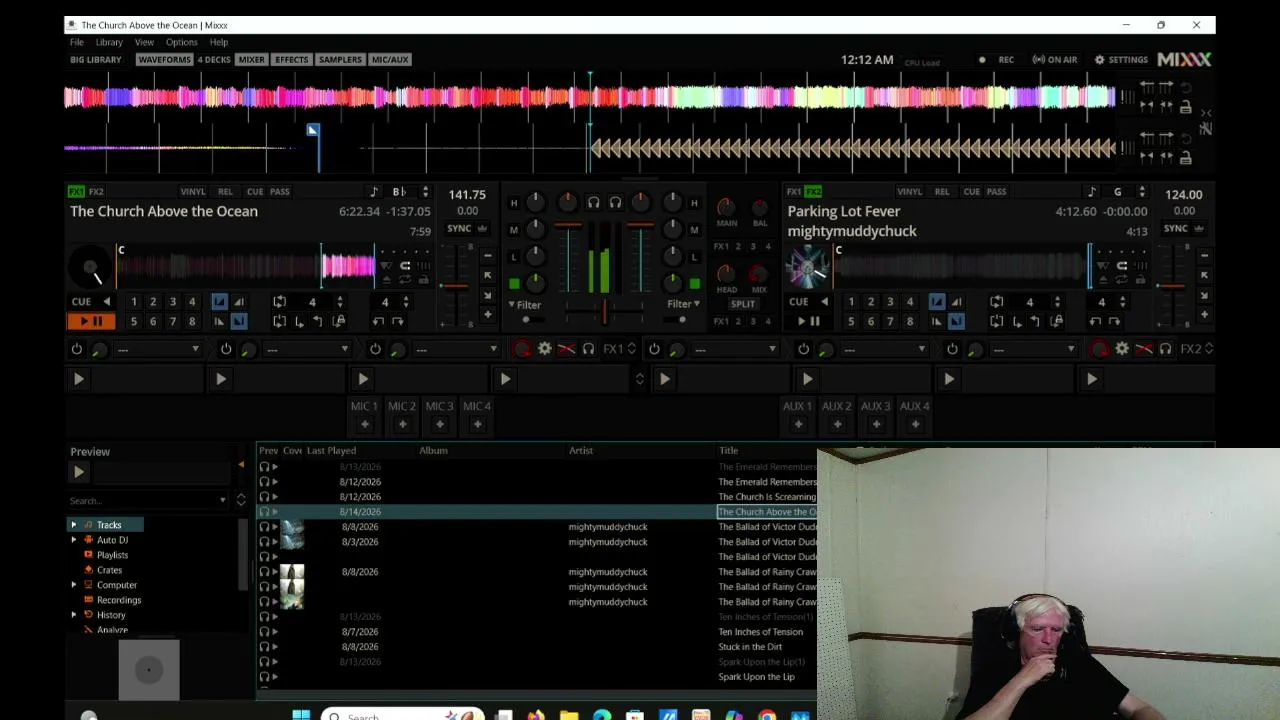Screen dimensions: 1280x720
Task: Expand the History tree node
Action: coord(73,615)
